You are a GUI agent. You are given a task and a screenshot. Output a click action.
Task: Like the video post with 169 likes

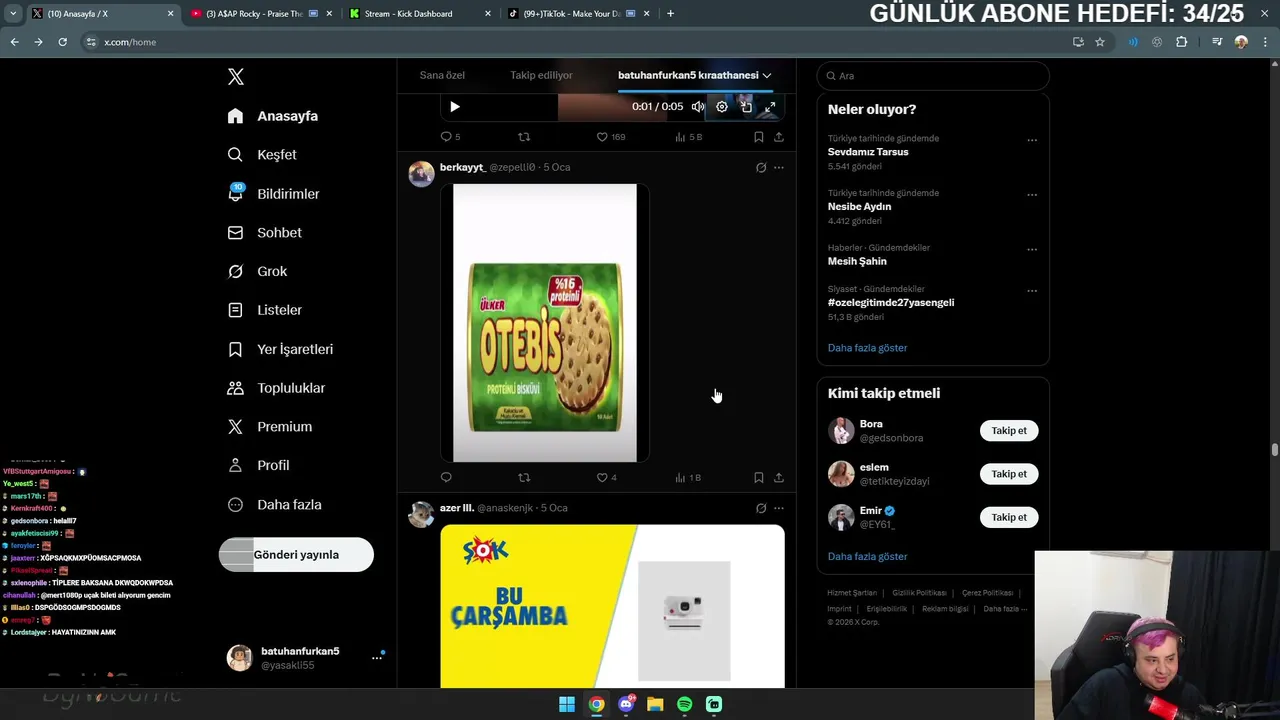(x=610, y=137)
